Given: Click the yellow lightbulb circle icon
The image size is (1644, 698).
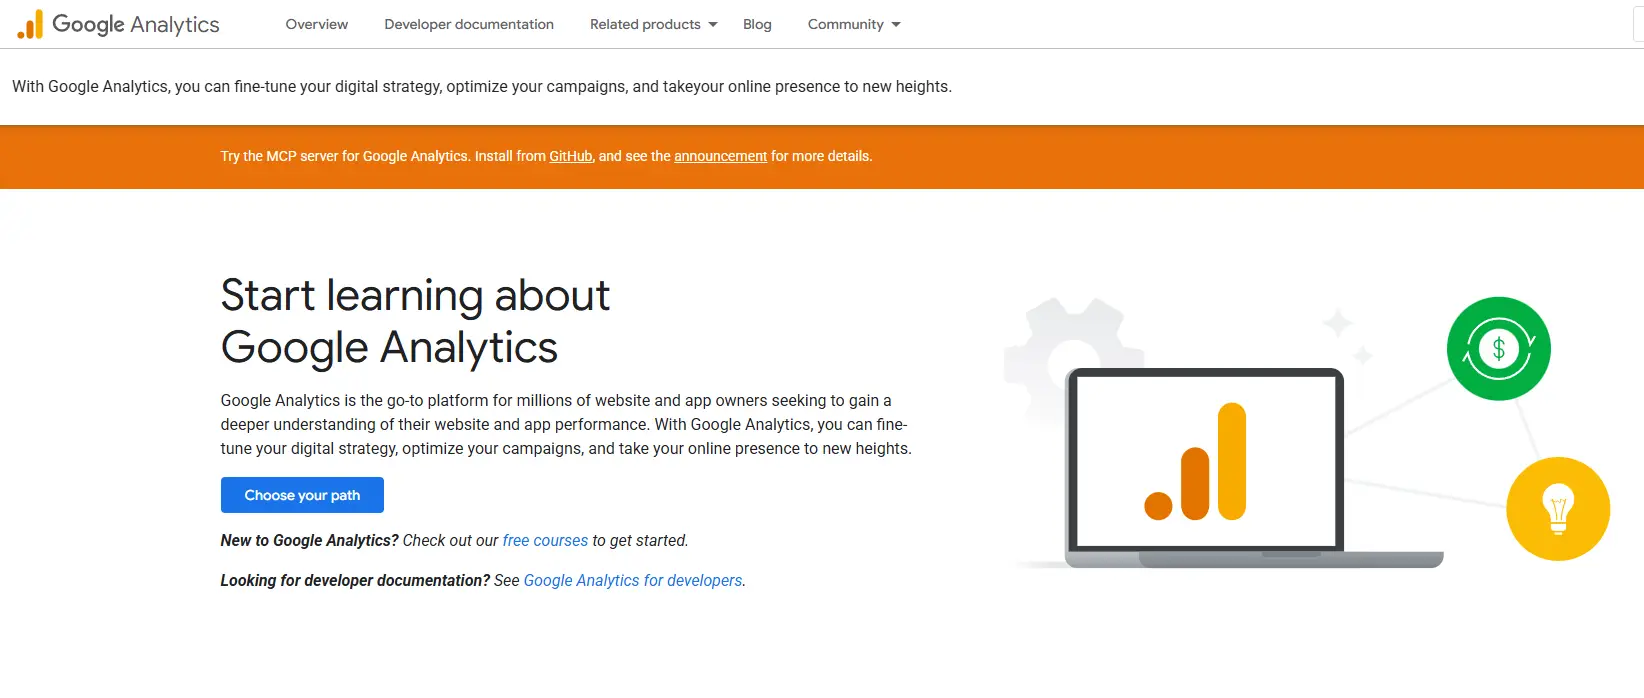Looking at the screenshot, I should point(1557,508).
